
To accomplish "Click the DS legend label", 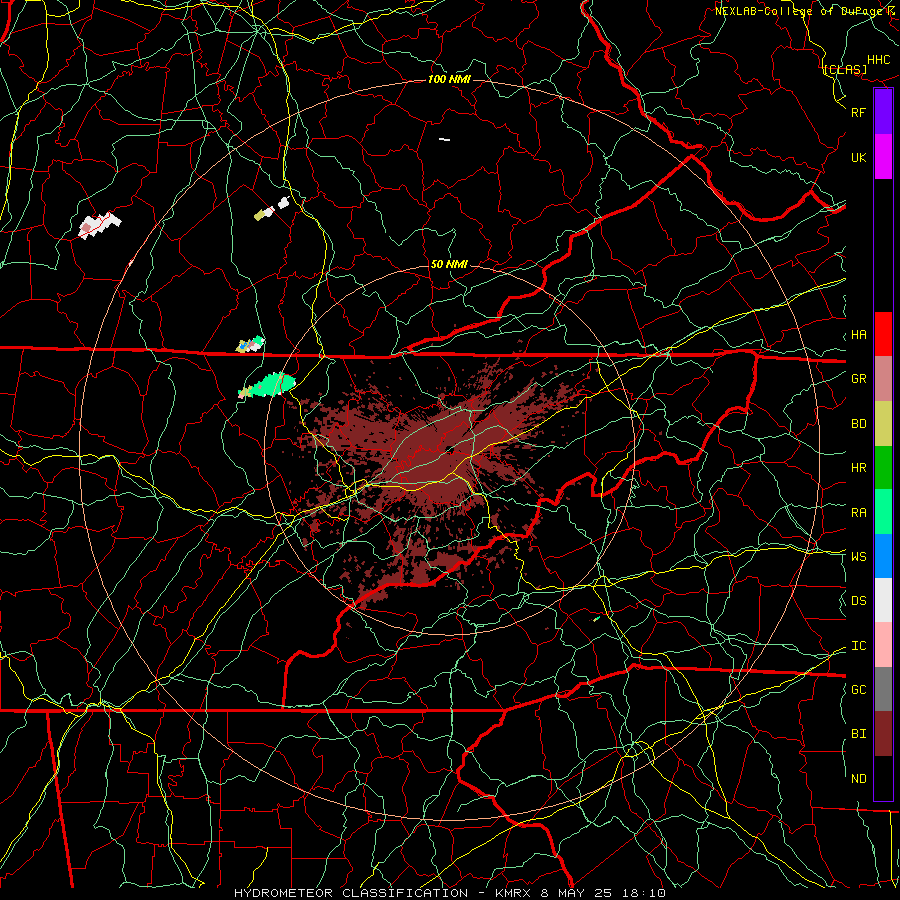I will coord(859,600).
